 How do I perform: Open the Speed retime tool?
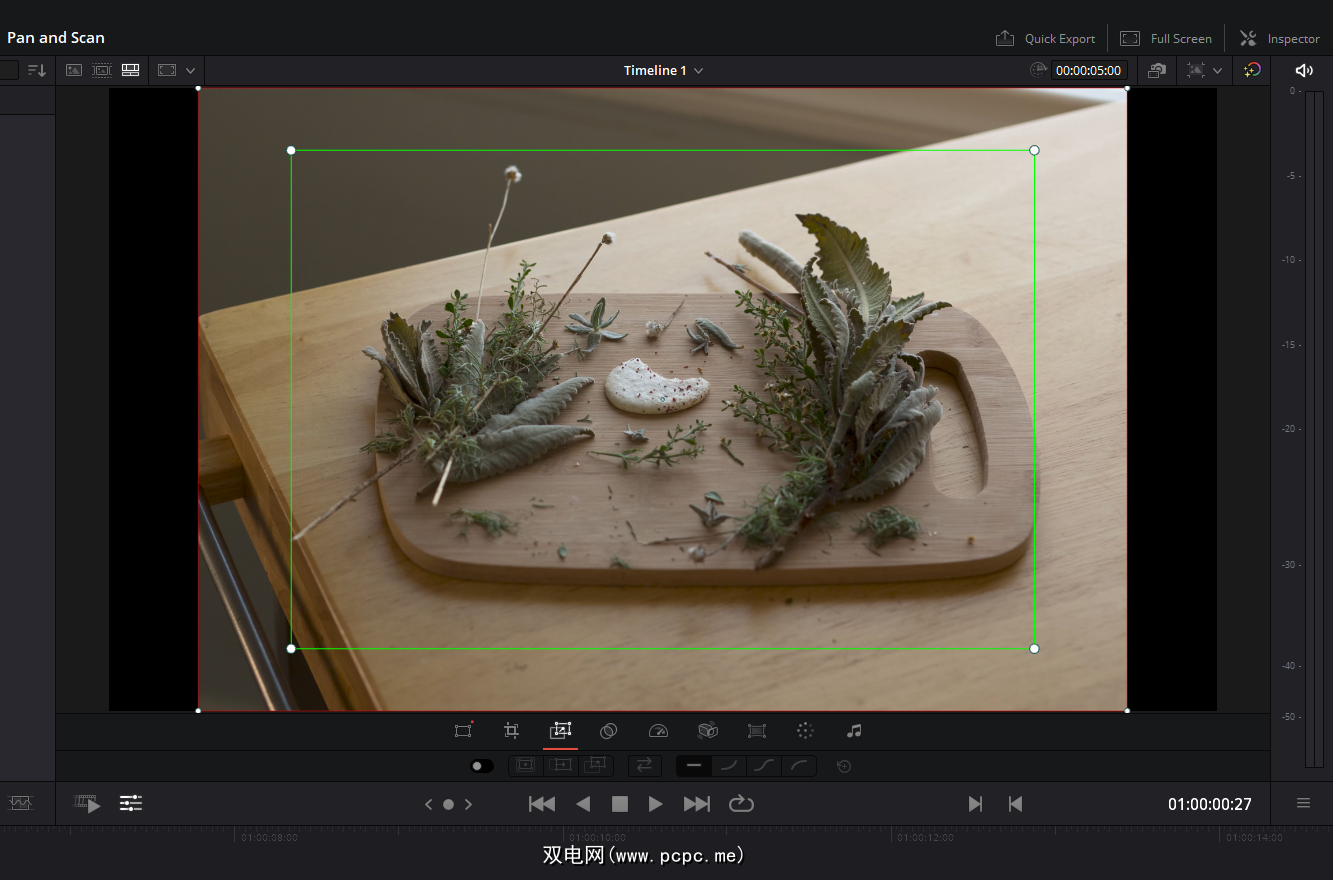[657, 731]
